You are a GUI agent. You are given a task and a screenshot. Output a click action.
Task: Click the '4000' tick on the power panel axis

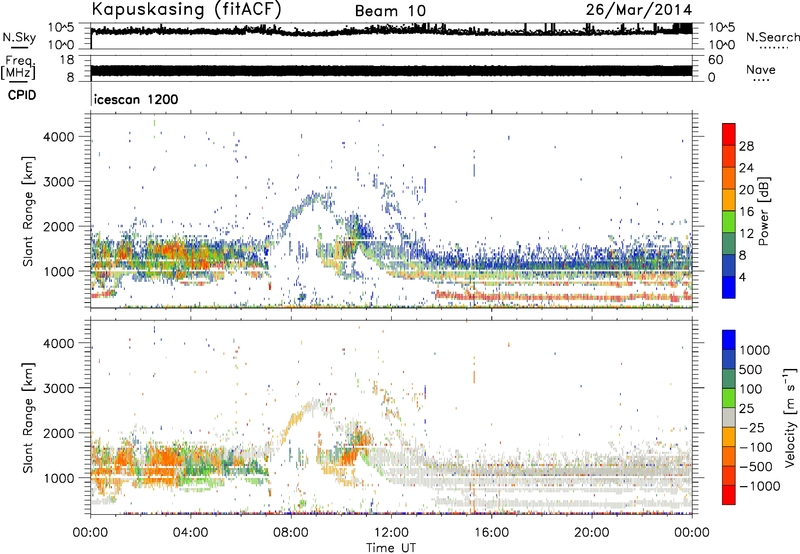point(58,137)
